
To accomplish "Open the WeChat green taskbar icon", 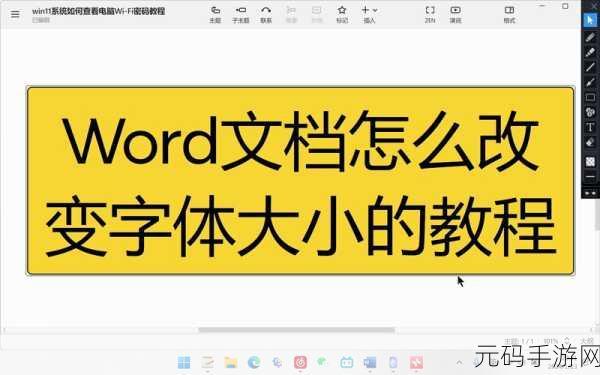I will point(323,361).
